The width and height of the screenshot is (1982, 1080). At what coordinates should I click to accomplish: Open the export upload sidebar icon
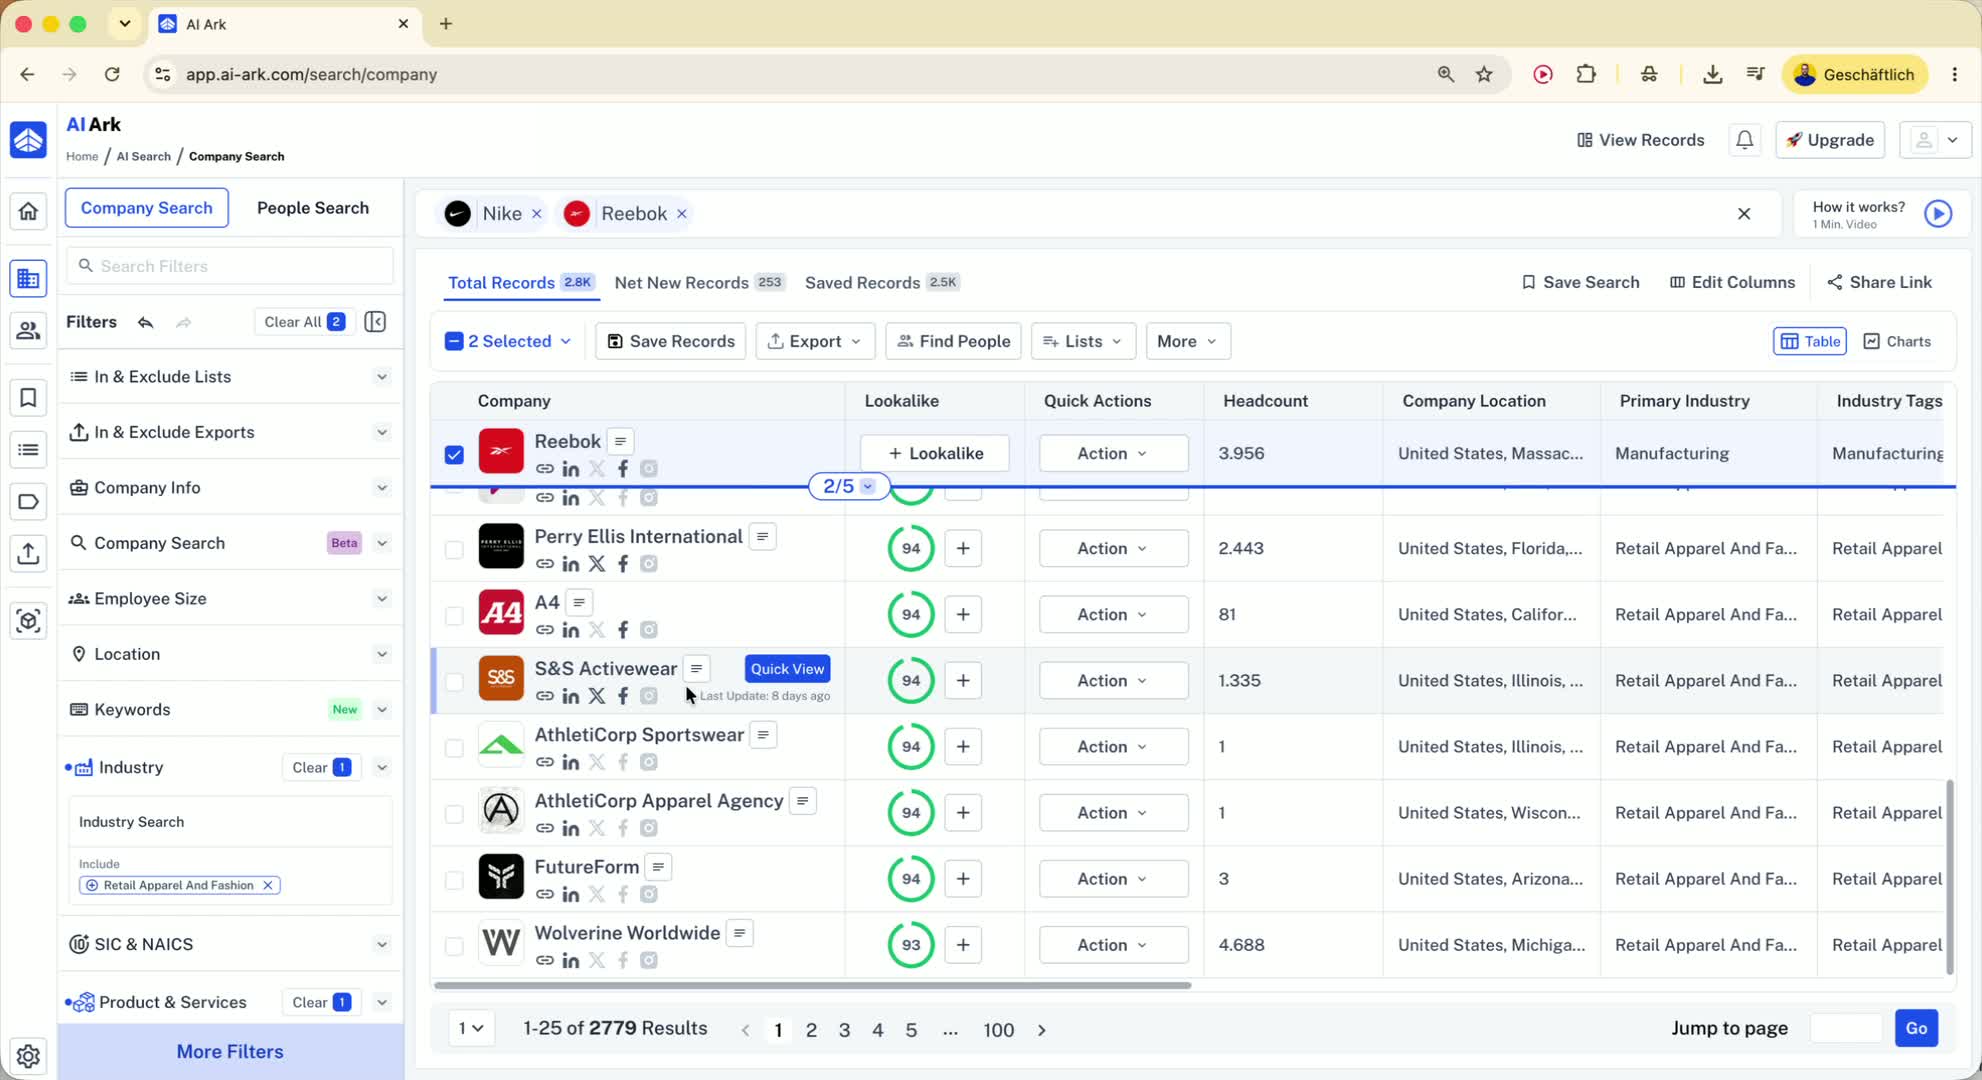[28, 553]
